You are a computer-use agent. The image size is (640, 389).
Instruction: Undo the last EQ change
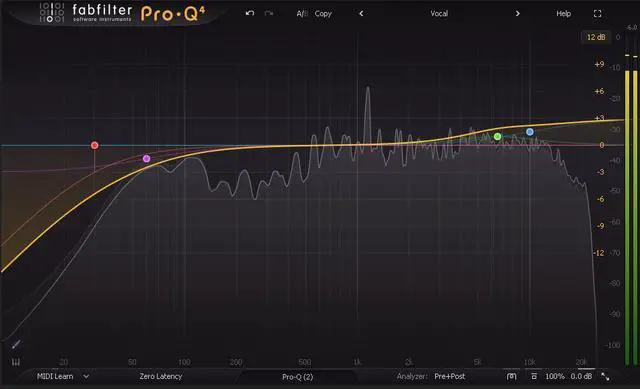point(250,13)
